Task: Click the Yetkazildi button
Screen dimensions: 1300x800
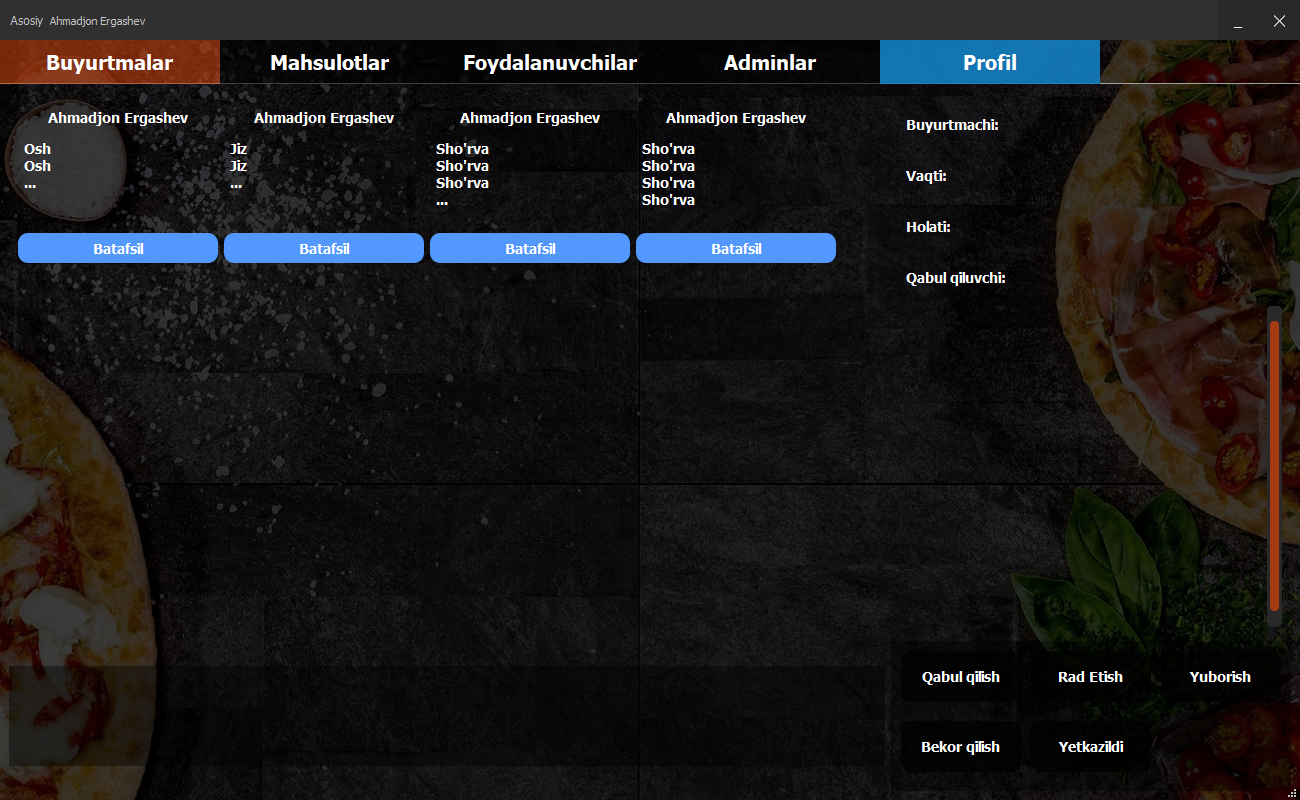Action: point(1090,746)
